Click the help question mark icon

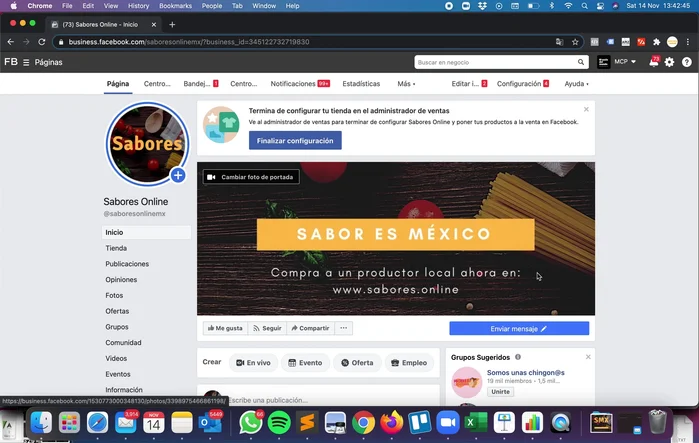(687, 62)
